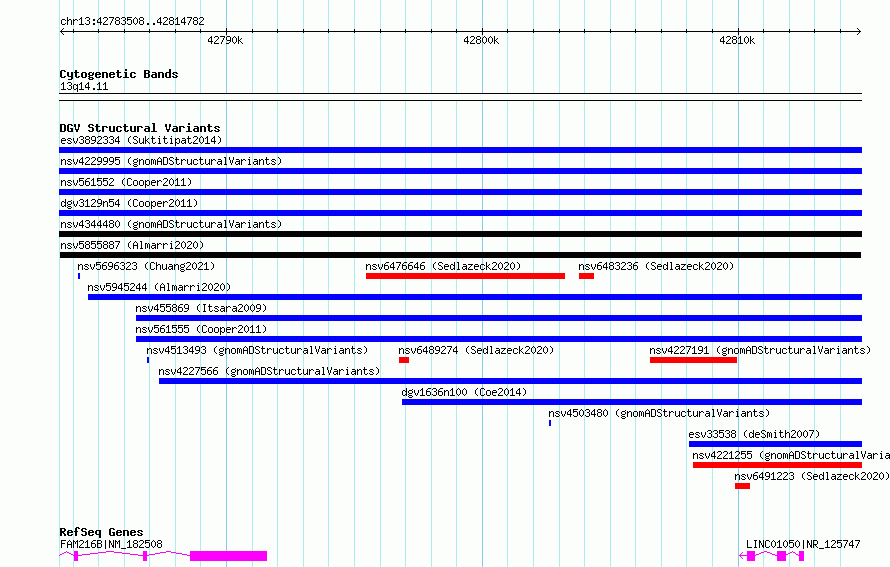890x567 pixels.
Task: Click the DGV Structural Variants track title
Action: 140,128
